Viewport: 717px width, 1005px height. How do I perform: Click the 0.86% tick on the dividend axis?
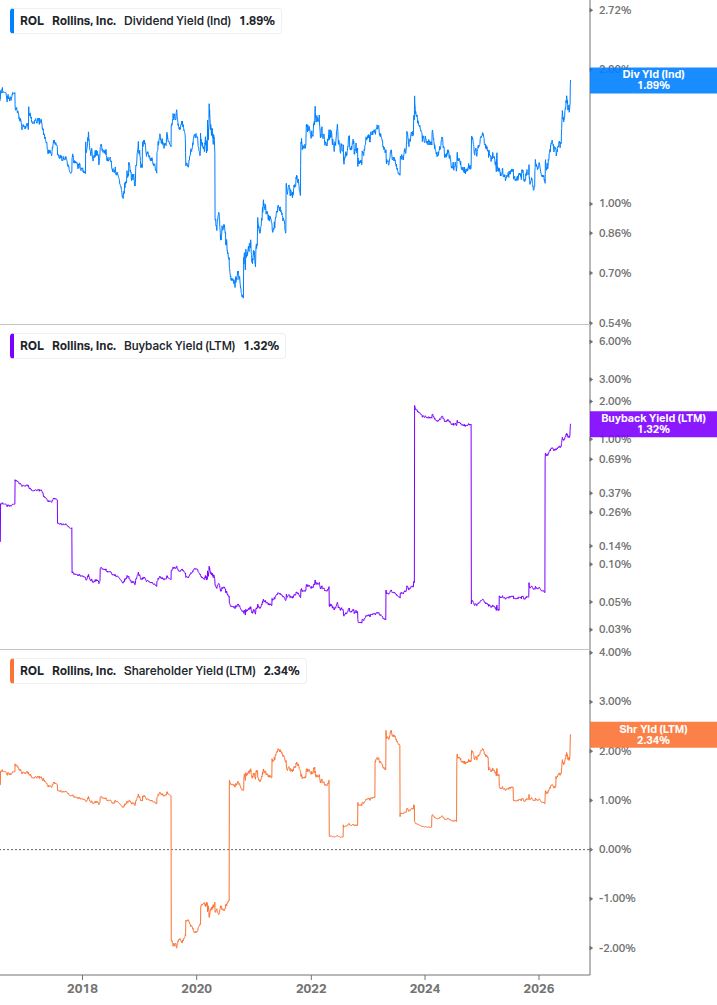pyautogui.click(x=615, y=233)
